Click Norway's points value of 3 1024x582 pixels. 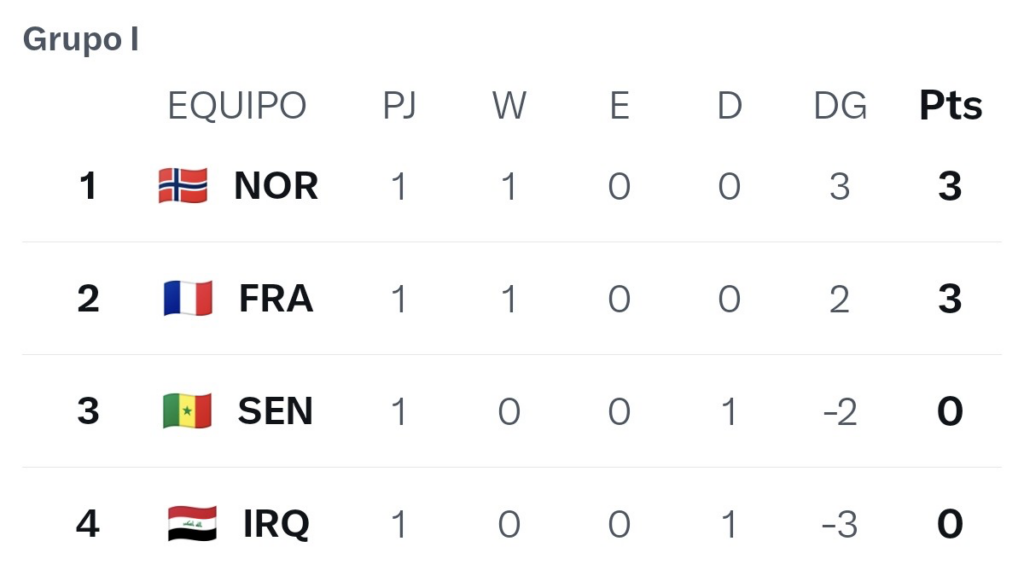[950, 186]
